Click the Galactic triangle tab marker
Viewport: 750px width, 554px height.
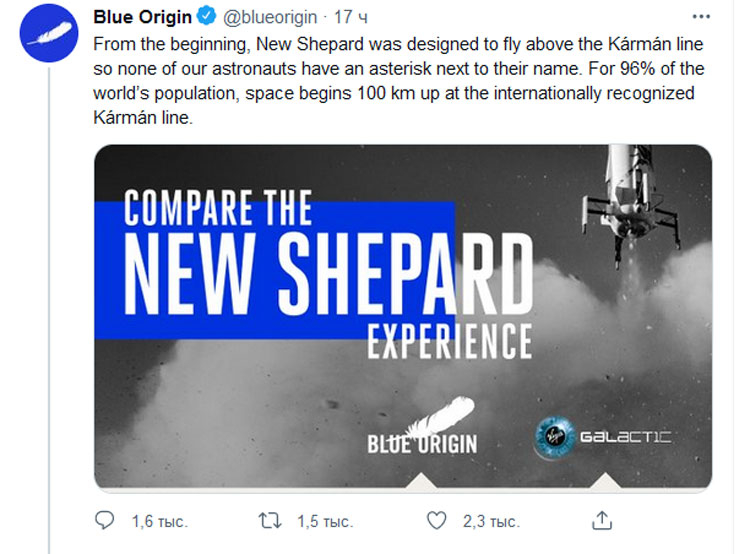click(x=605, y=481)
